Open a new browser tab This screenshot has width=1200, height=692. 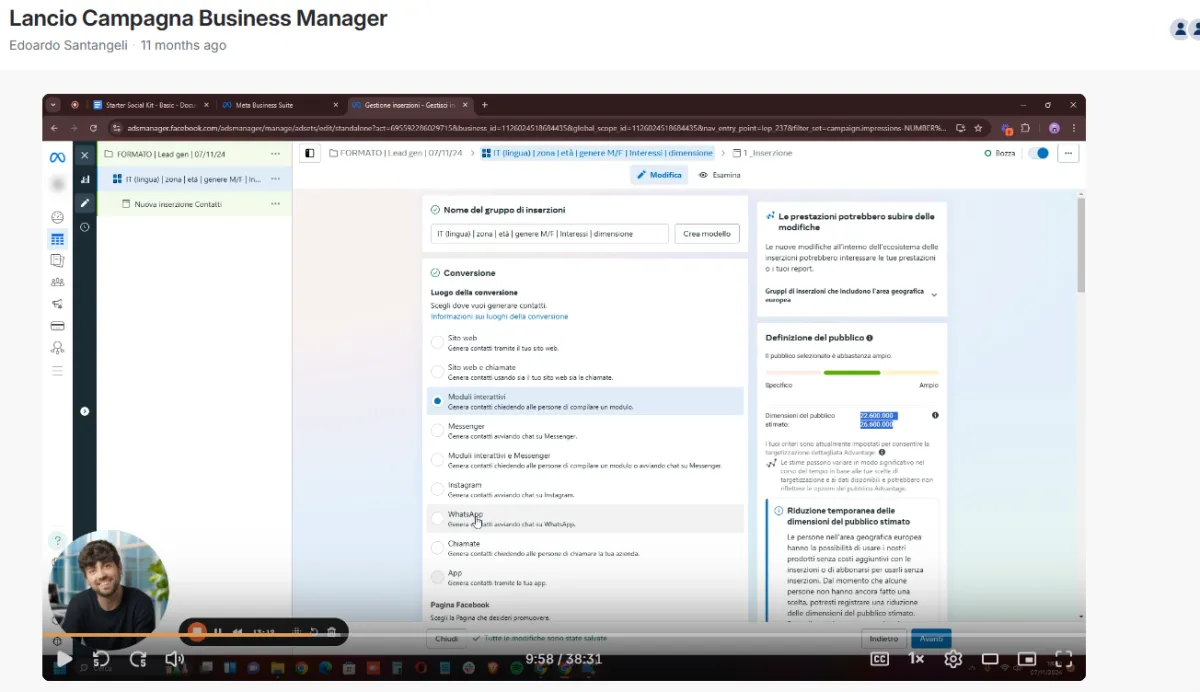tap(485, 104)
